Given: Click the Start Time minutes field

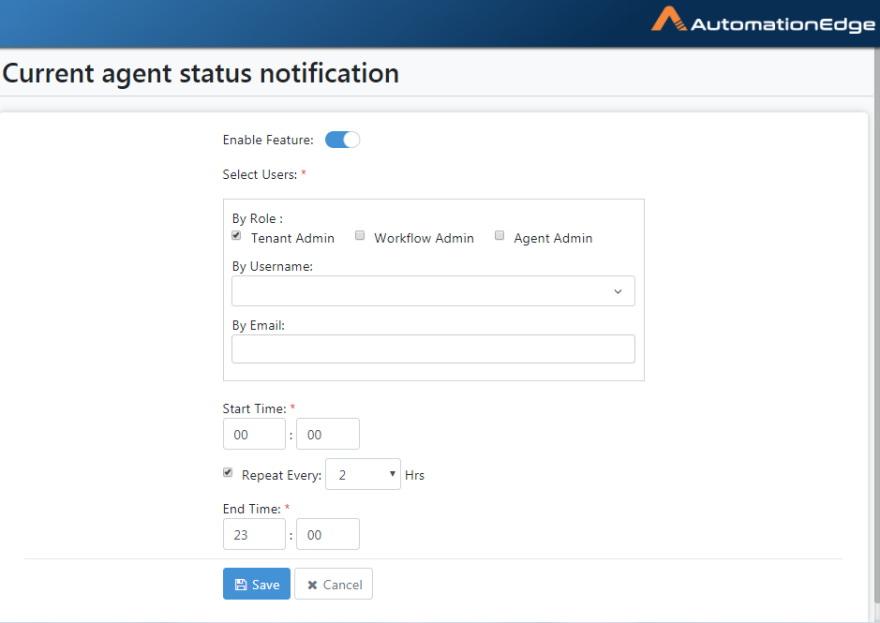Looking at the screenshot, I should pyautogui.click(x=328, y=434).
